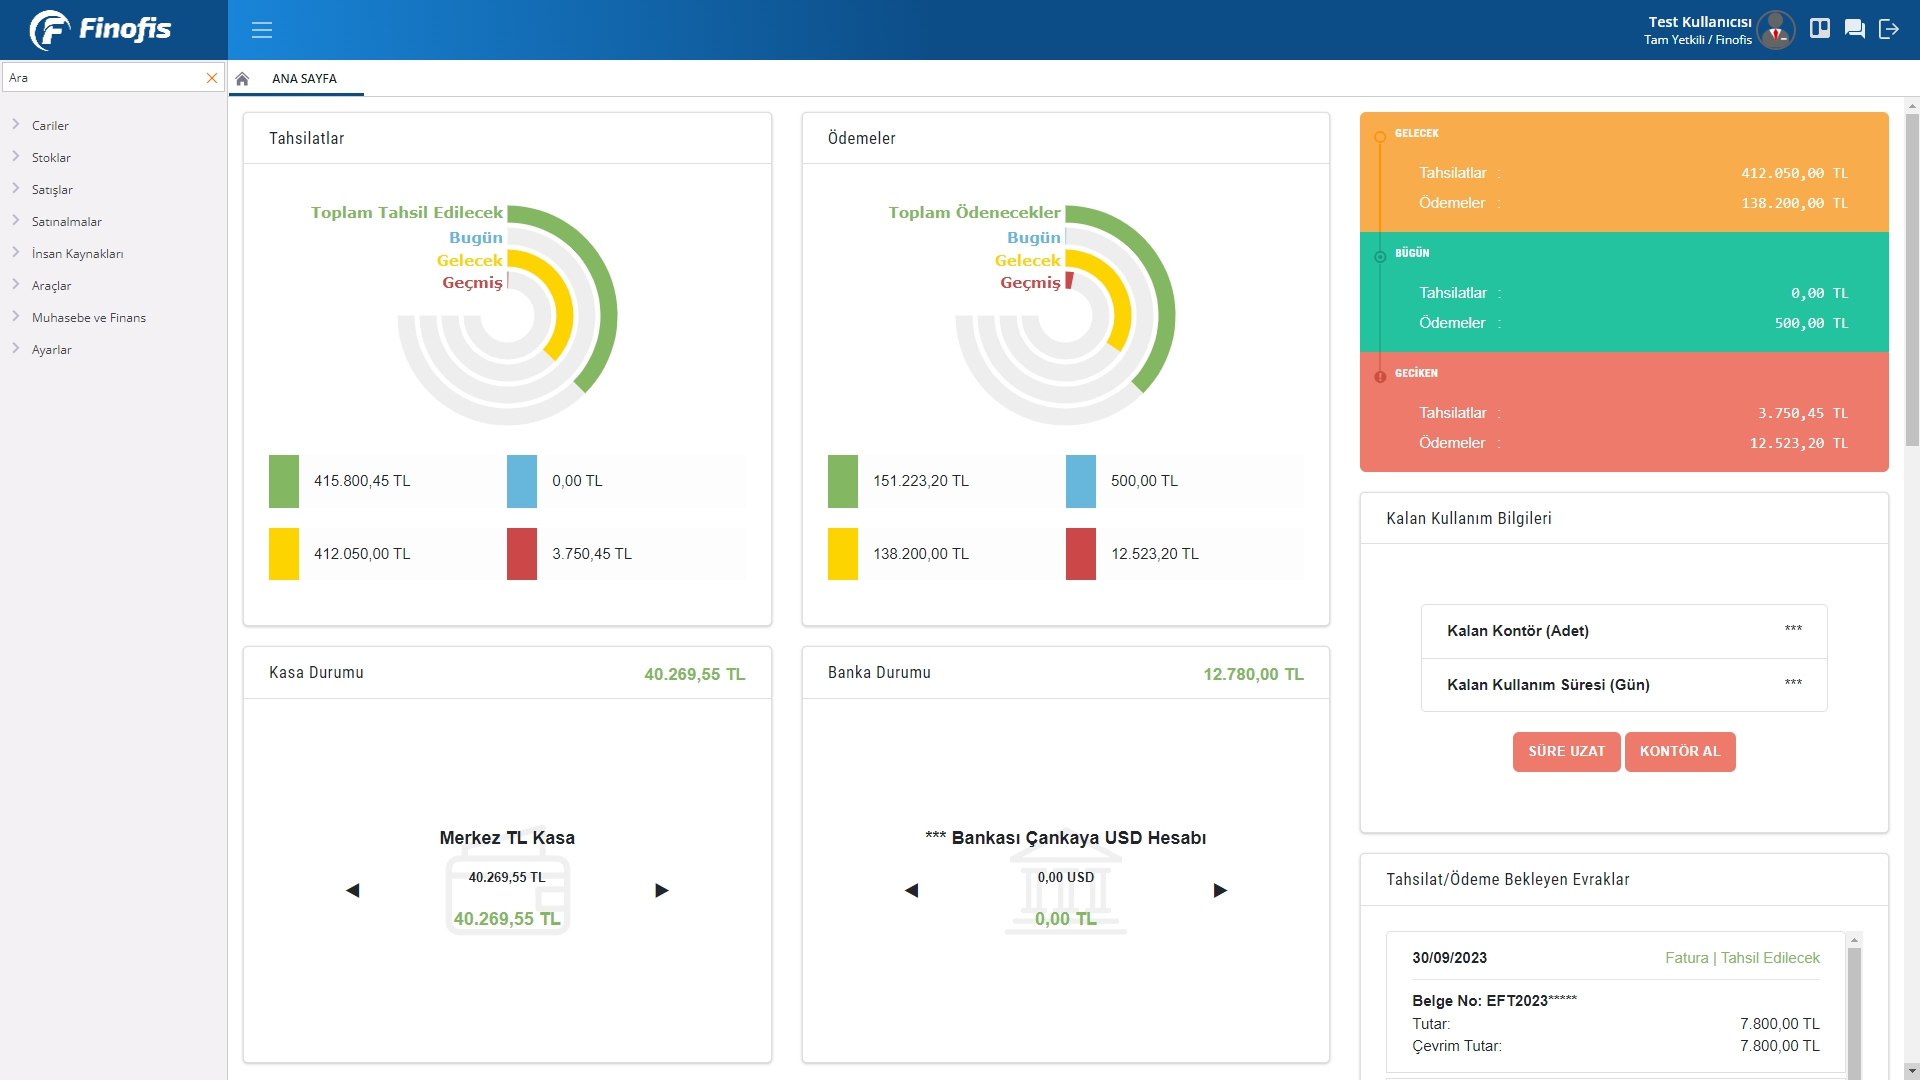Show next cash register with right arrow
Screen dimensions: 1920x1080
[x=661, y=890]
